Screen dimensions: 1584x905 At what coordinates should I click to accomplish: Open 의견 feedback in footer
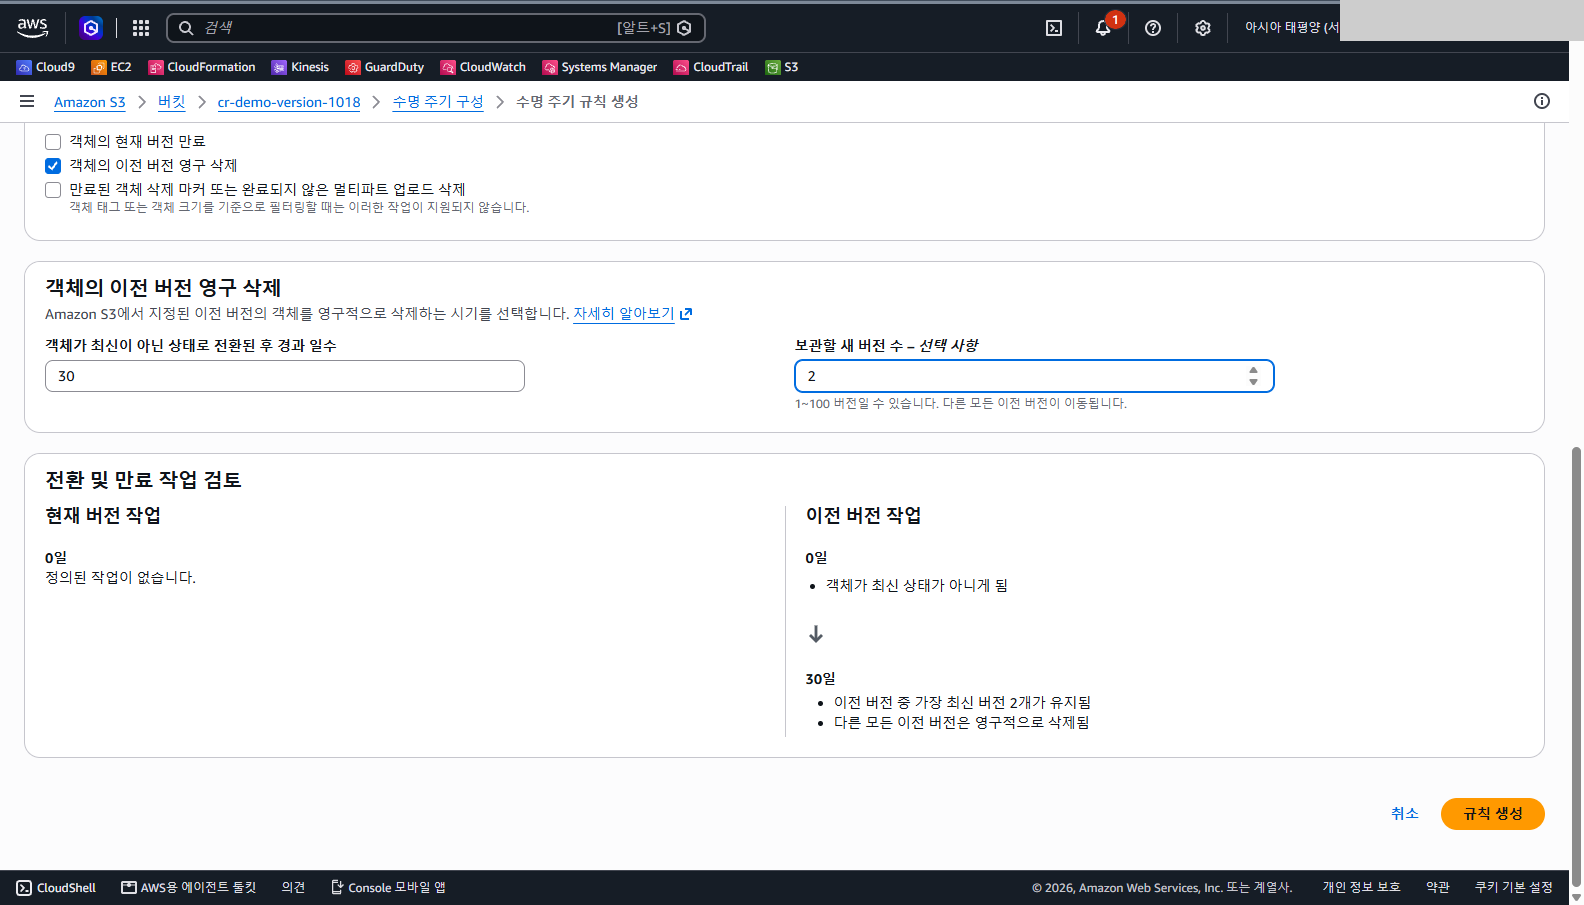click(293, 888)
